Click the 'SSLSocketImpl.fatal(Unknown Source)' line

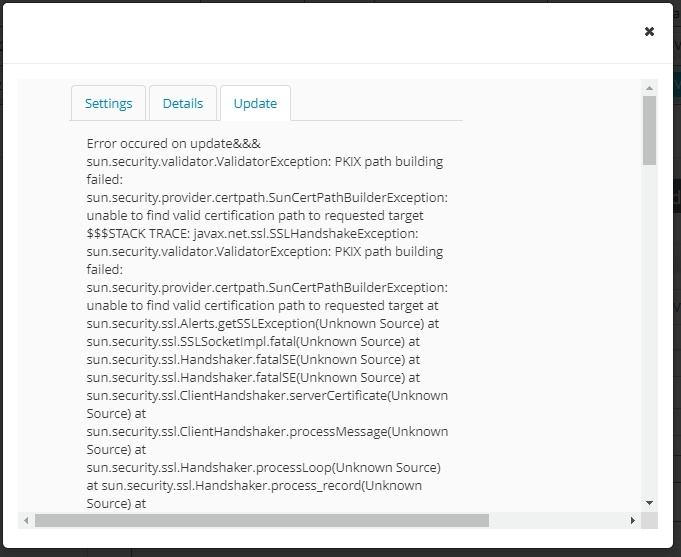[x=254, y=341]
